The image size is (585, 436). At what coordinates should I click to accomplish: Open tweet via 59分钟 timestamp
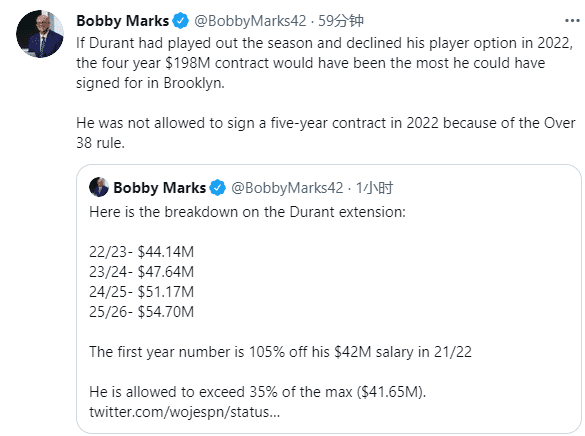tap(341, 21)
